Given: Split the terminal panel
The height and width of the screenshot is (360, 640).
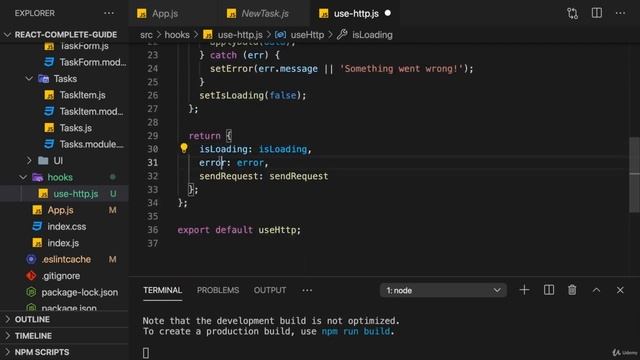Looking at the screenshot, I should click(x=549, y=290).
